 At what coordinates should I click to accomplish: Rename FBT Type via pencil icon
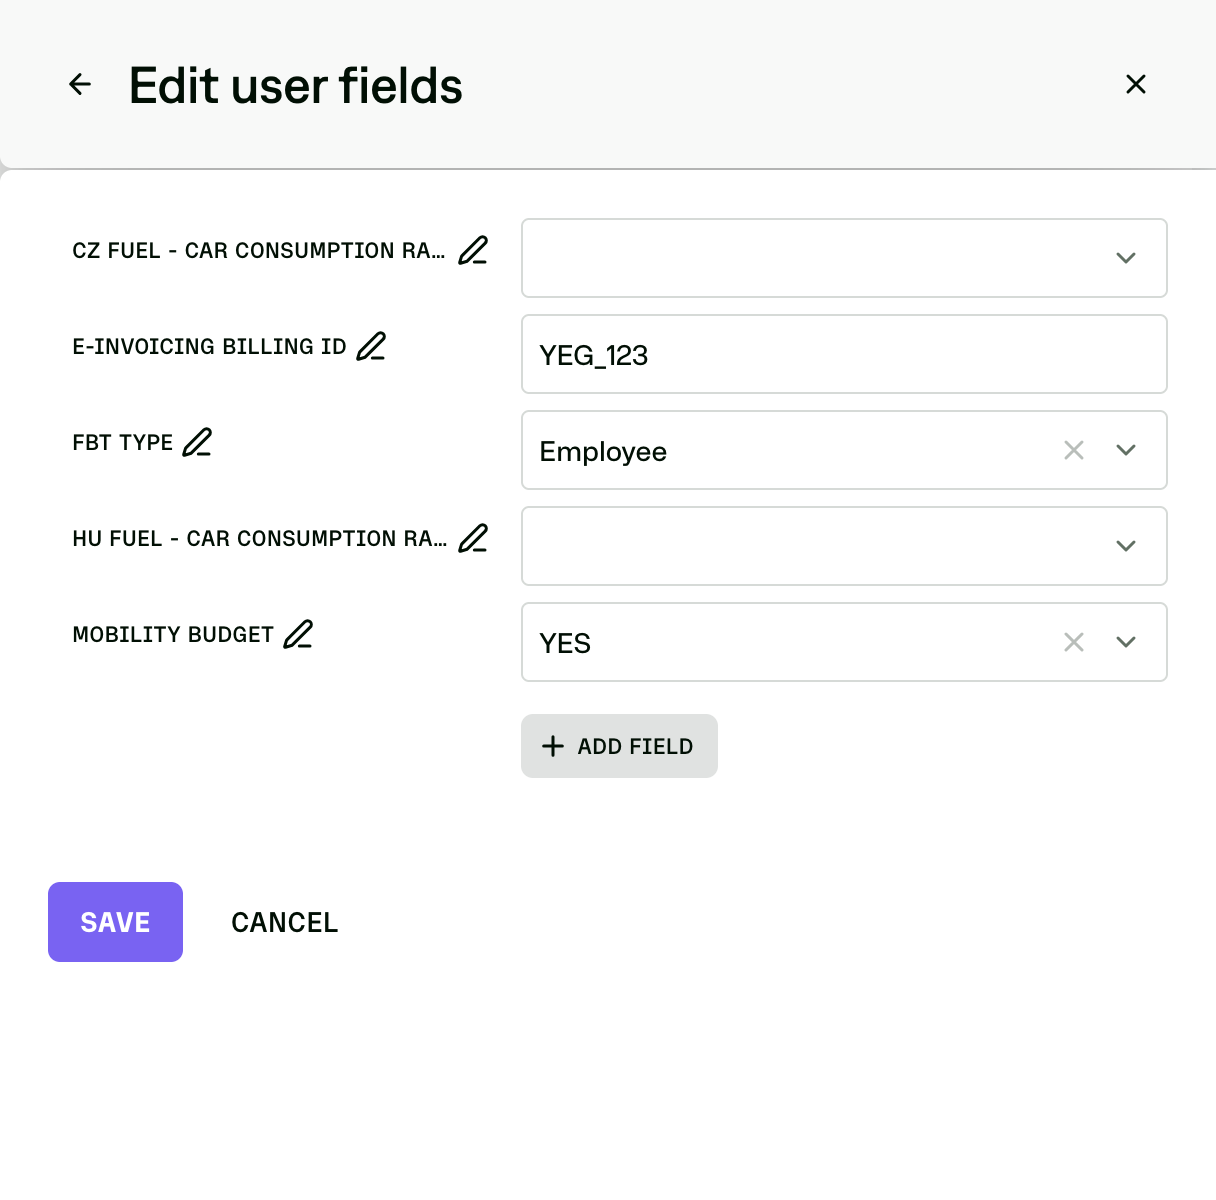[x=198, y=442]
